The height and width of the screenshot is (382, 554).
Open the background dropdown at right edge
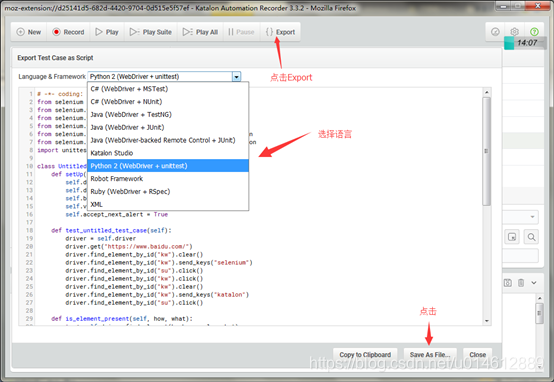[520, 217]
